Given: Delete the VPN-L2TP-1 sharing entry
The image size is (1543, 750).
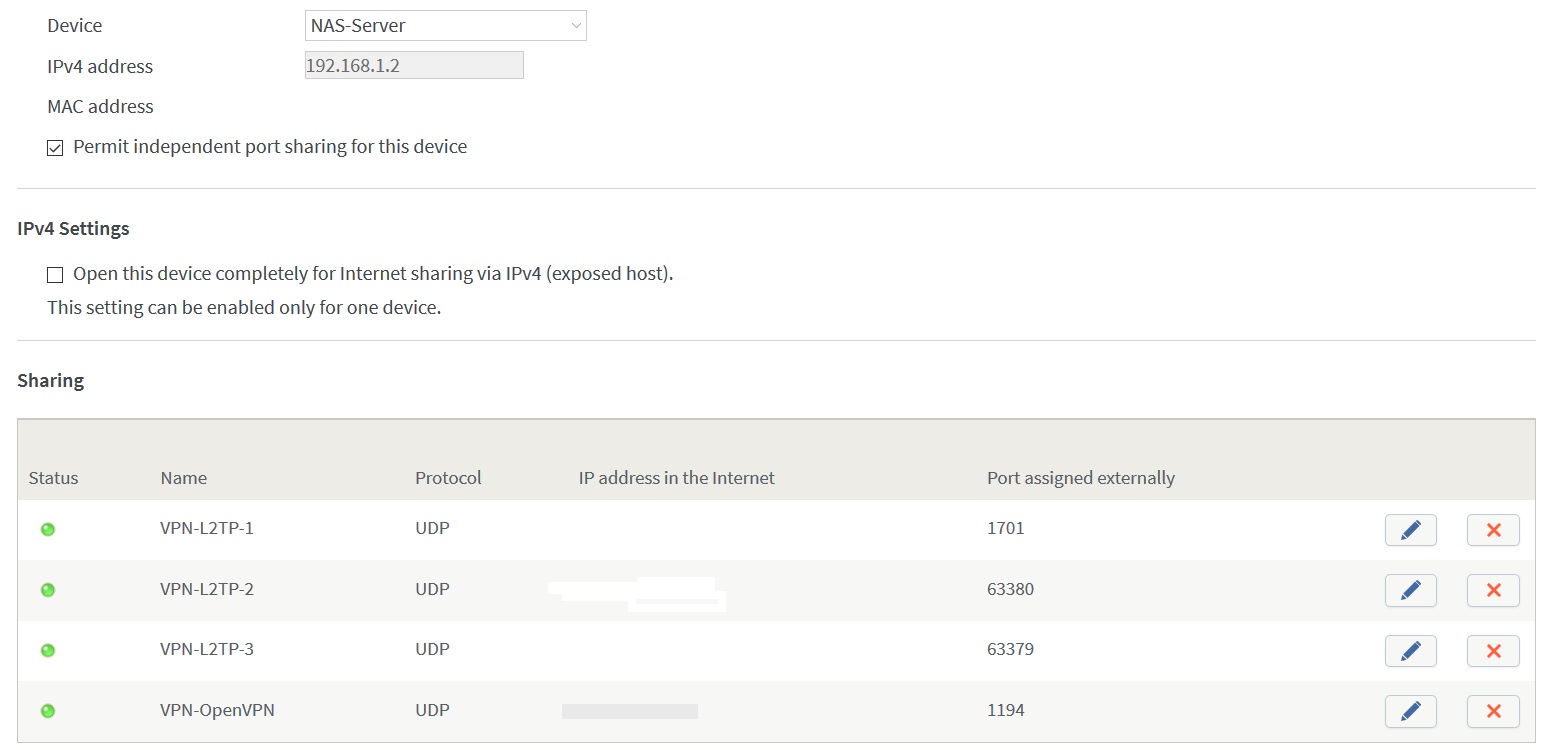Looking at the screenshot, I should tap(1493, 530).
